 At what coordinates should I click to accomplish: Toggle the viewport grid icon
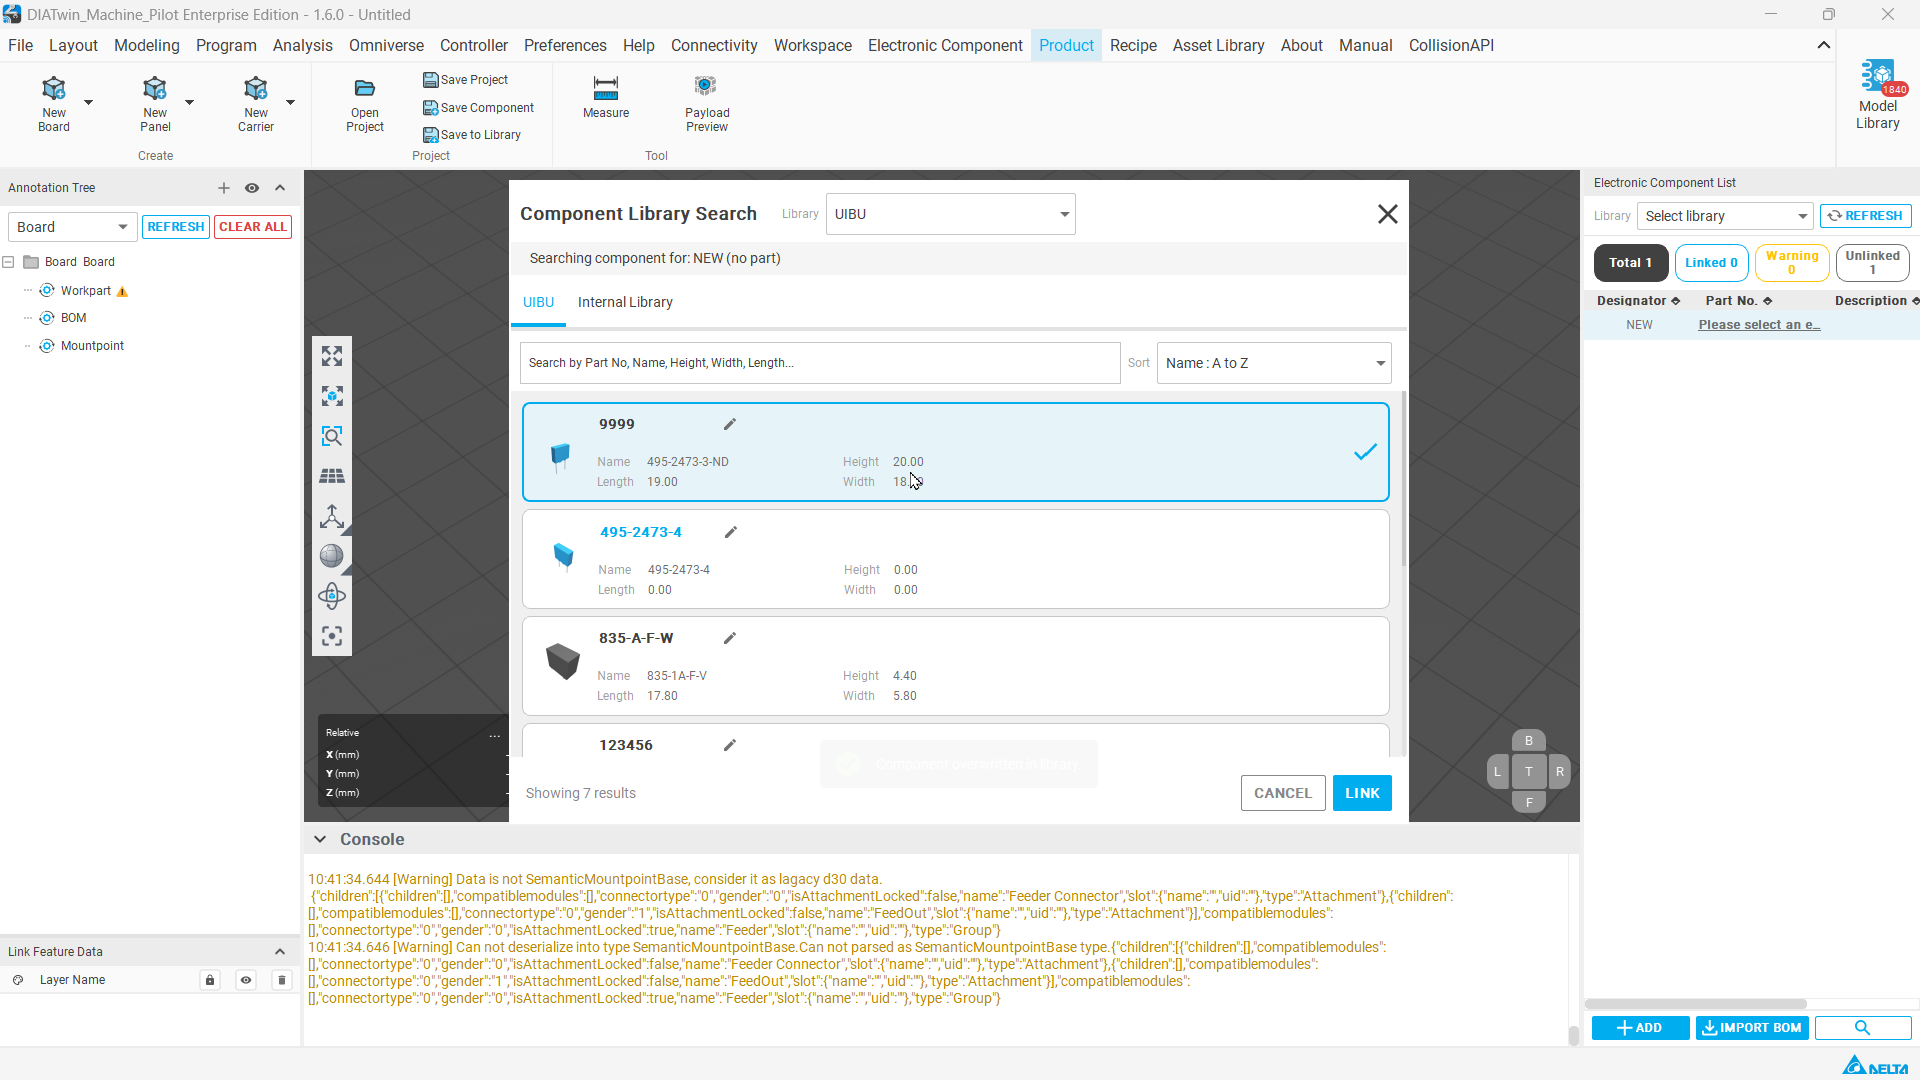(x=332, y=476)
